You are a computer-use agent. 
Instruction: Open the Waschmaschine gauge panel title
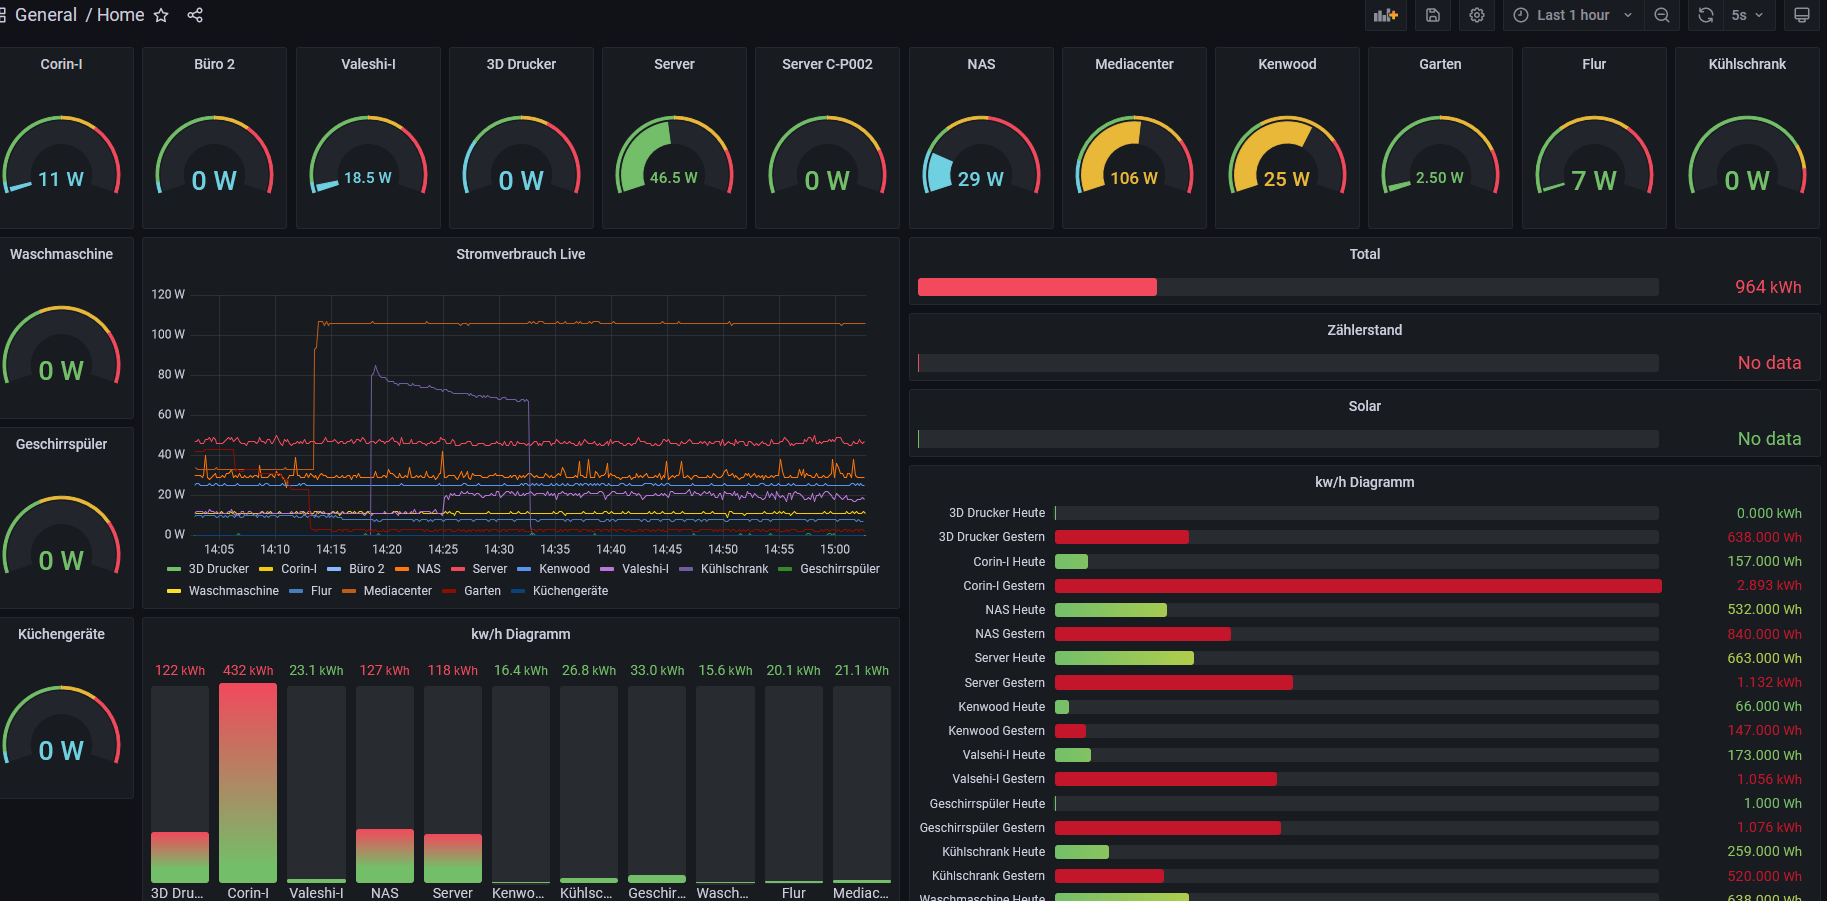(x=61, y=254)
